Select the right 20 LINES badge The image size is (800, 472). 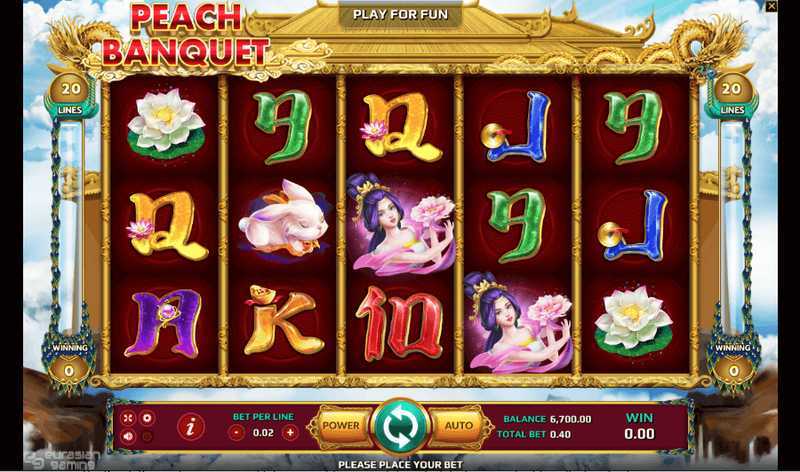[x=732, y=95]
